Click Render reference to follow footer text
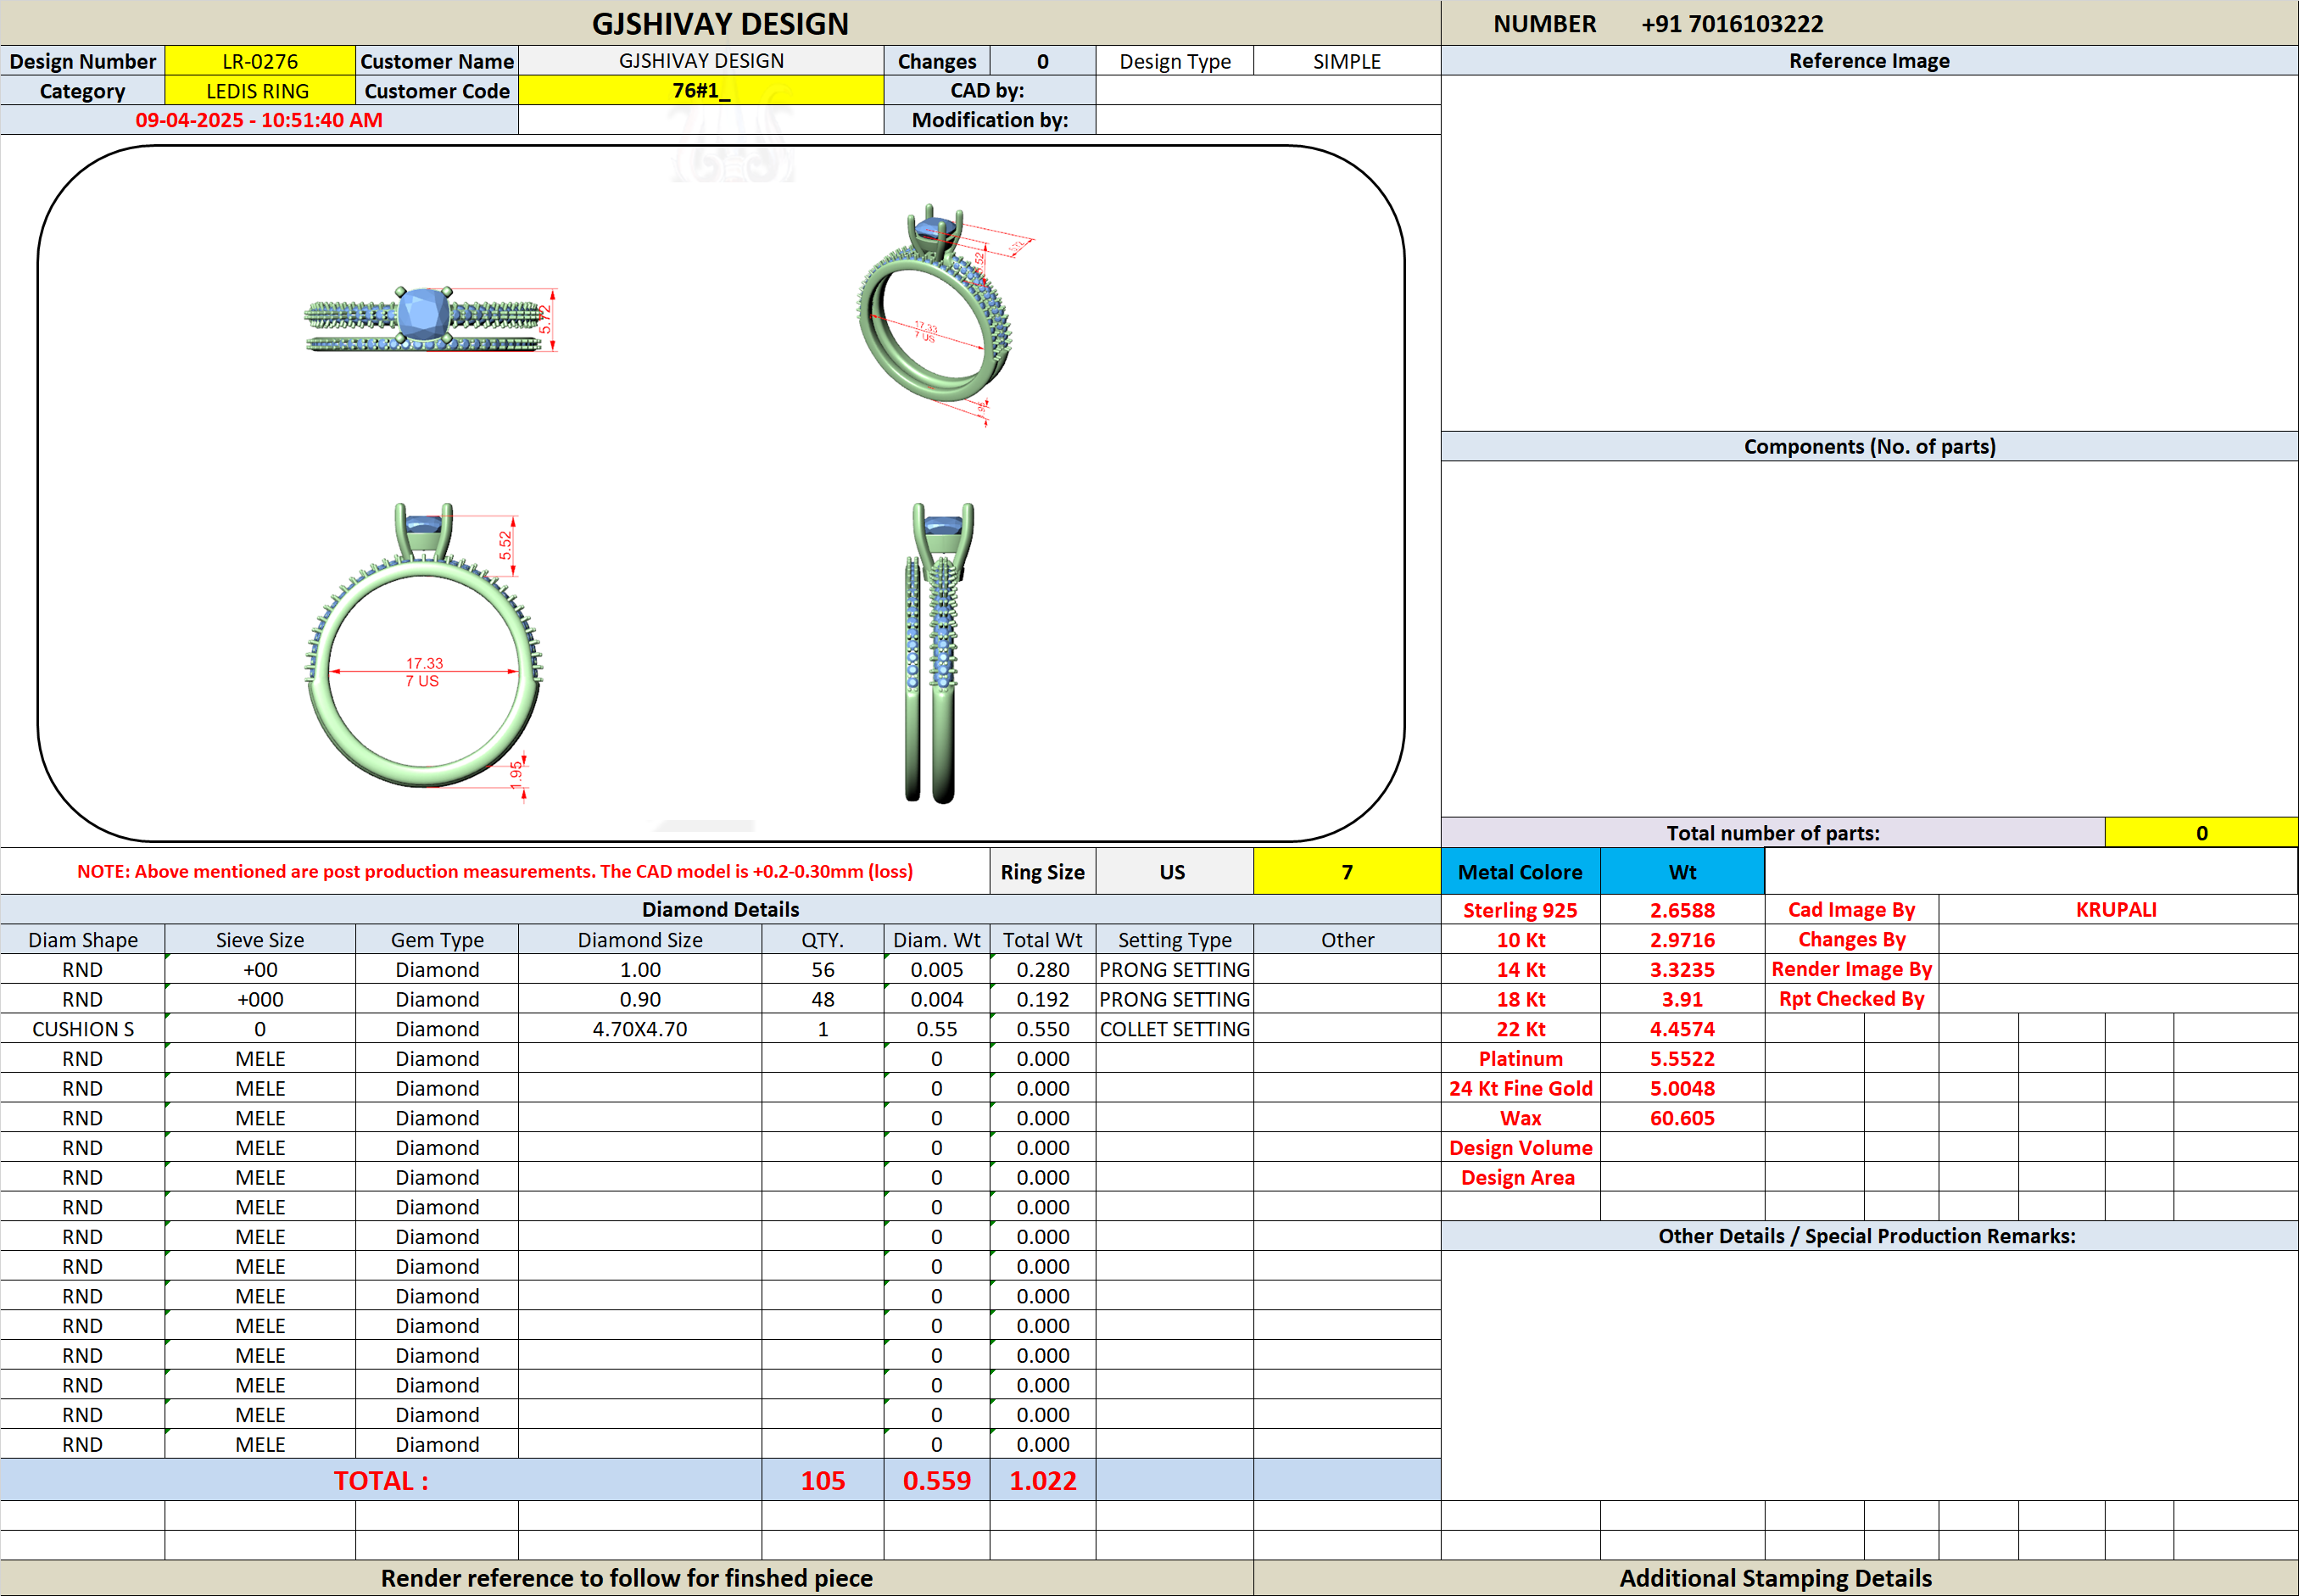 coord(627,1578)
